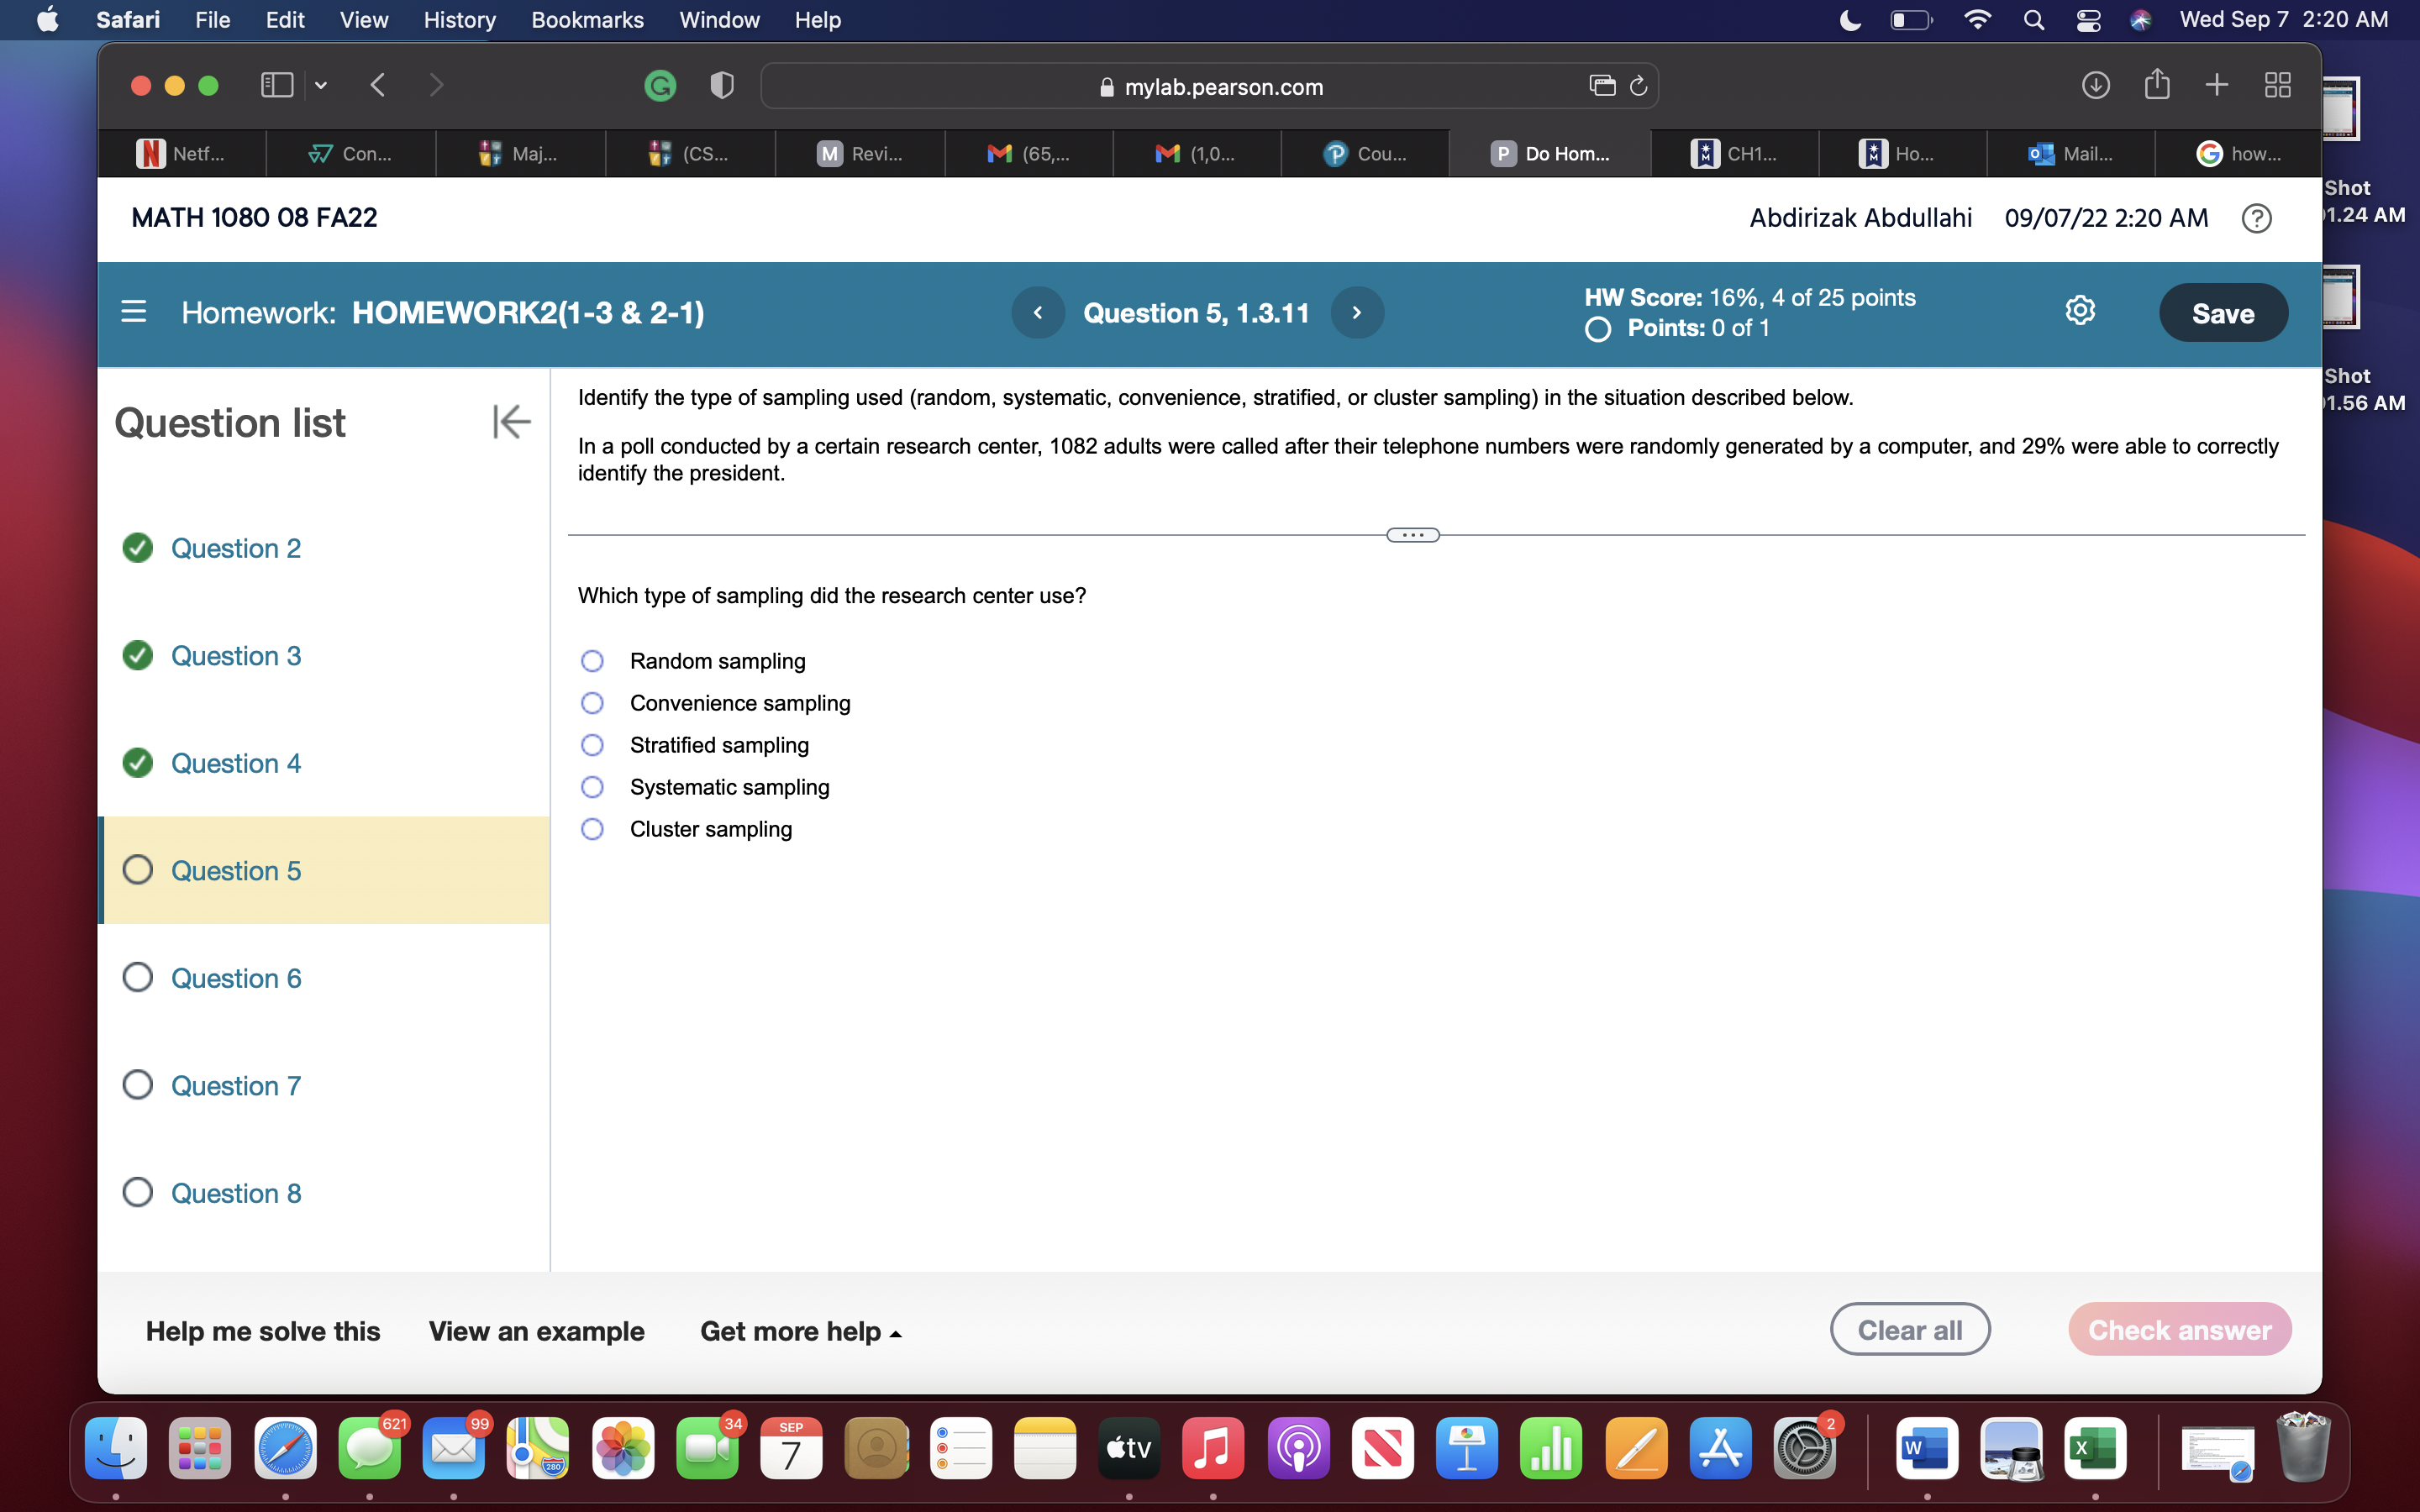Open the ellipsis divider below the question text
This screenshot has width=2420, height=1512.
click(x=1412, y=534)
